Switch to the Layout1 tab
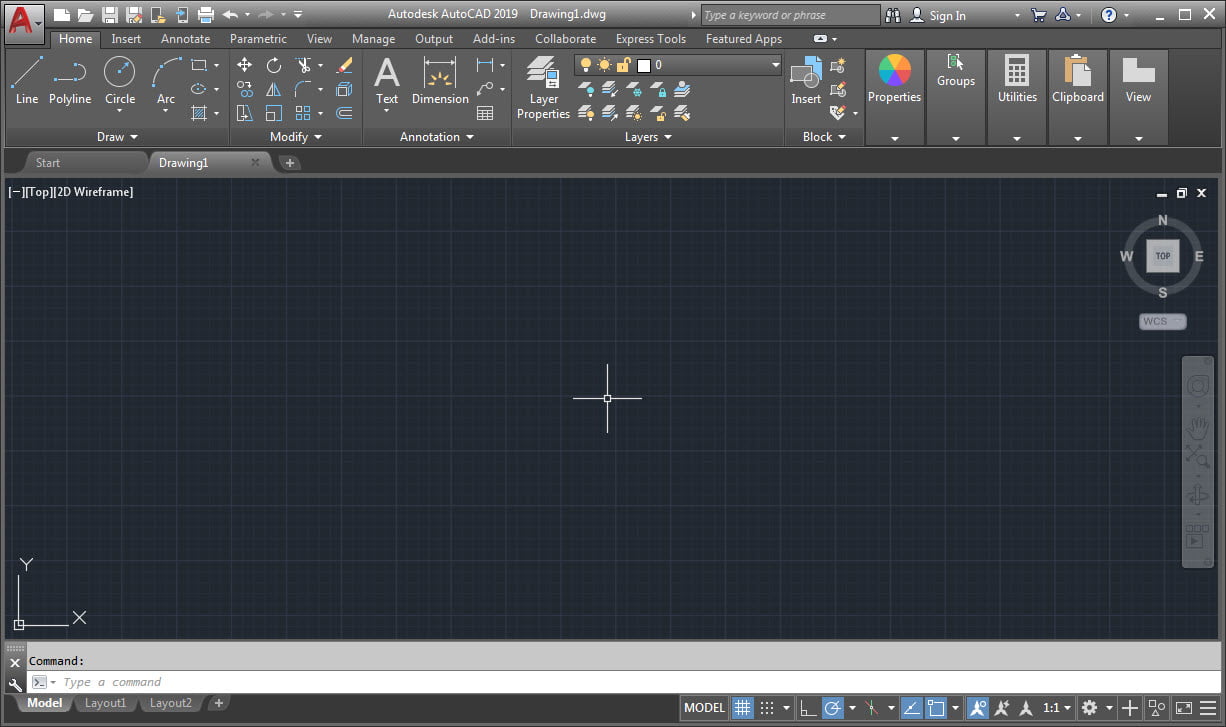This screenshot has width=1226, height=727. [105, 703]
